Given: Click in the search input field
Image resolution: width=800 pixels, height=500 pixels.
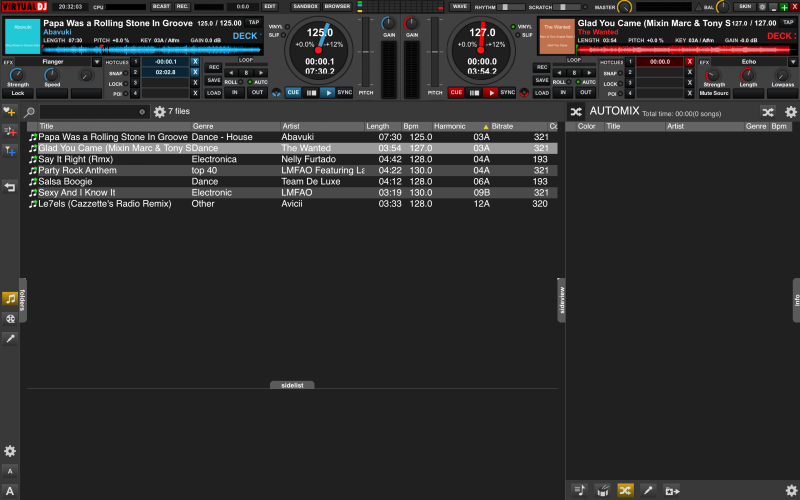Looking at the screenshot, I should (x=94, y=112).
